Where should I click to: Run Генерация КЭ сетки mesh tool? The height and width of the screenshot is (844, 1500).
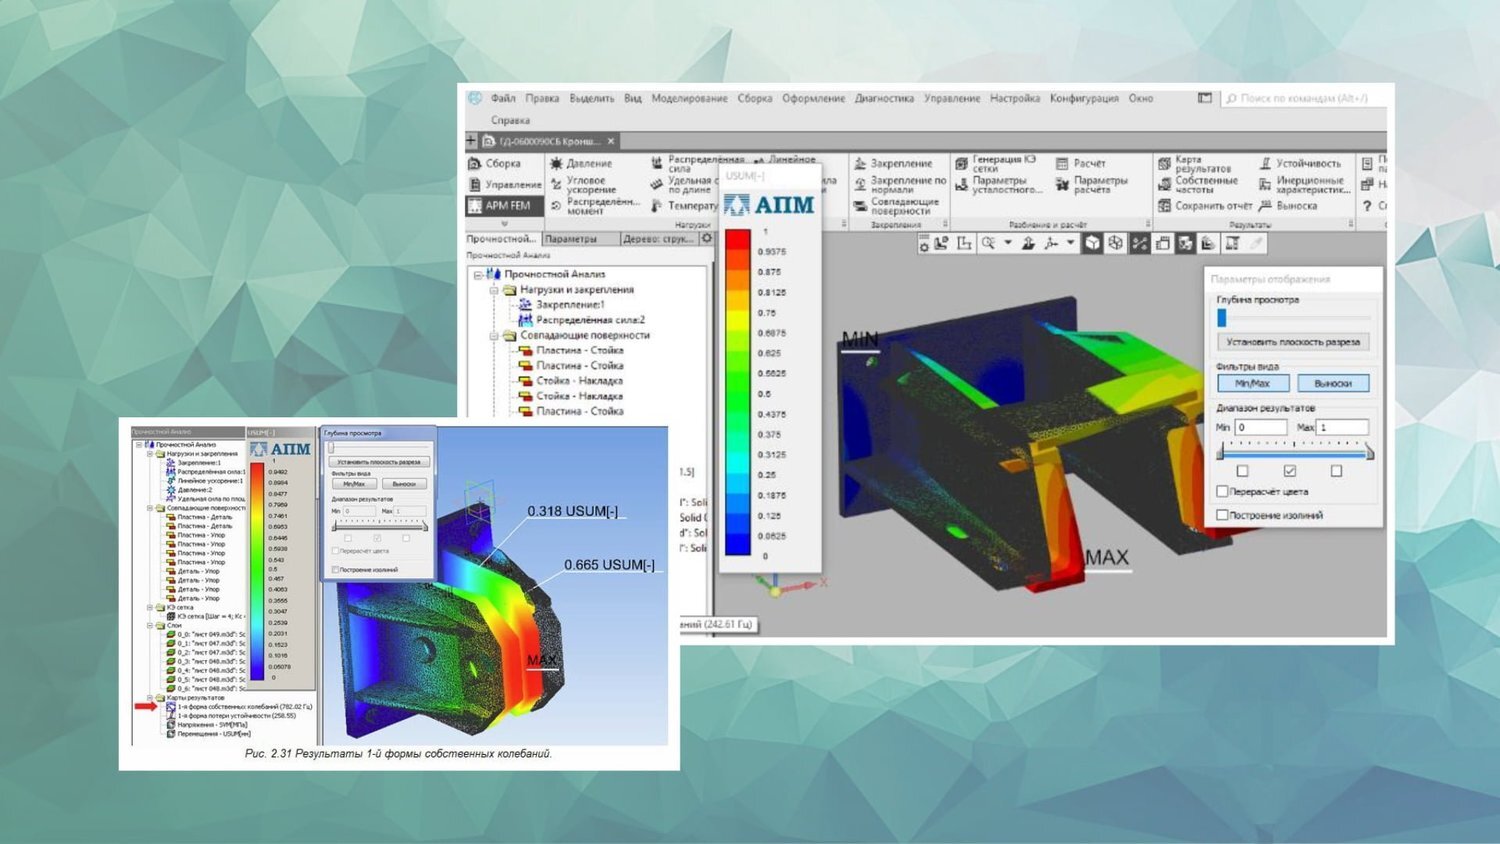coord(961,163)
